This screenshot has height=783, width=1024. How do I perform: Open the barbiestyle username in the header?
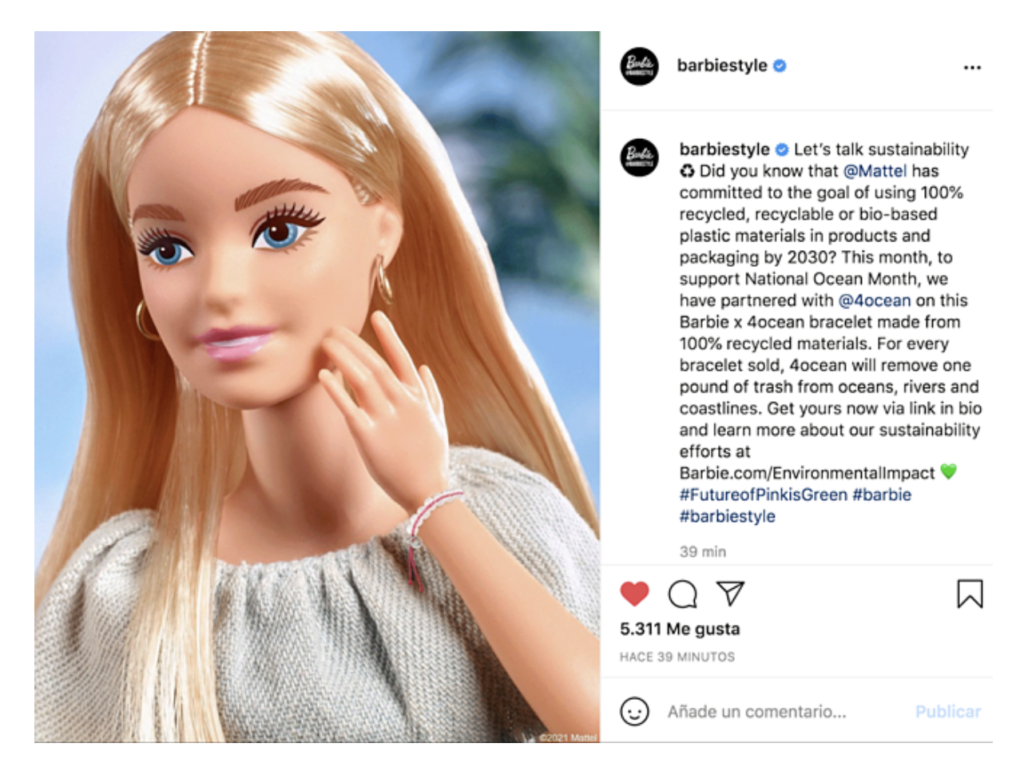[722, 65]
